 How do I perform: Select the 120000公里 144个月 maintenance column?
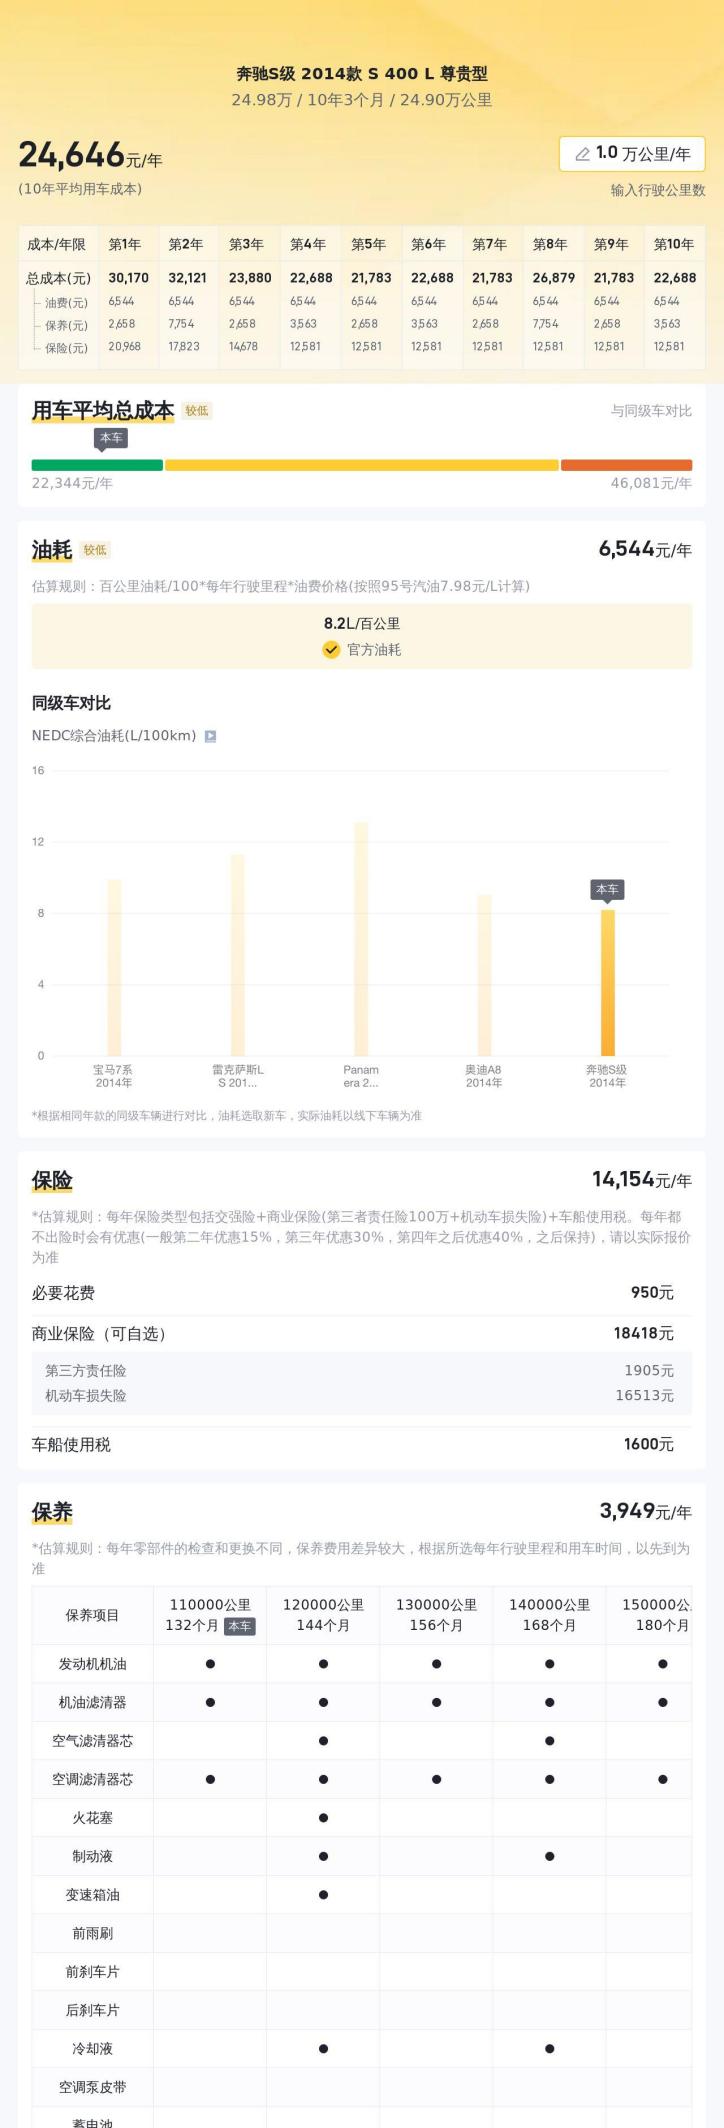[323, 1614]
